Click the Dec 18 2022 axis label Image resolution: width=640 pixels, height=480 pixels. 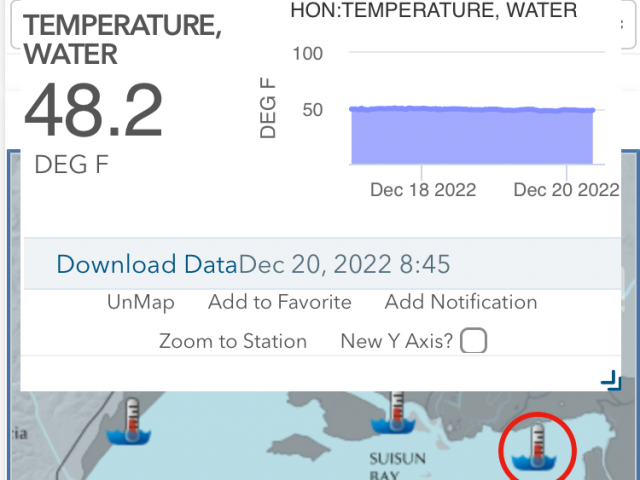pos(423,190)
